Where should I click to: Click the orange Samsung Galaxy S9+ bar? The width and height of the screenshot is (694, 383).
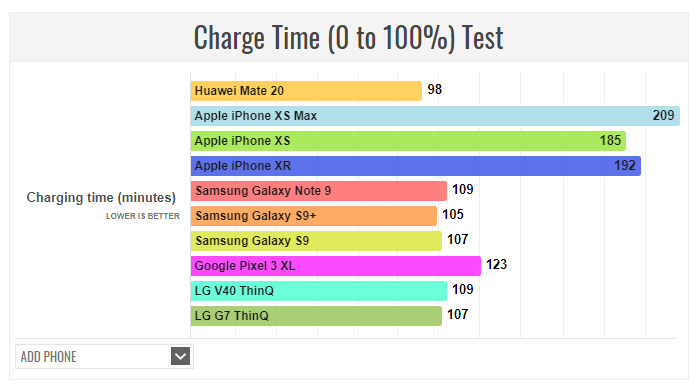[314, 216]
